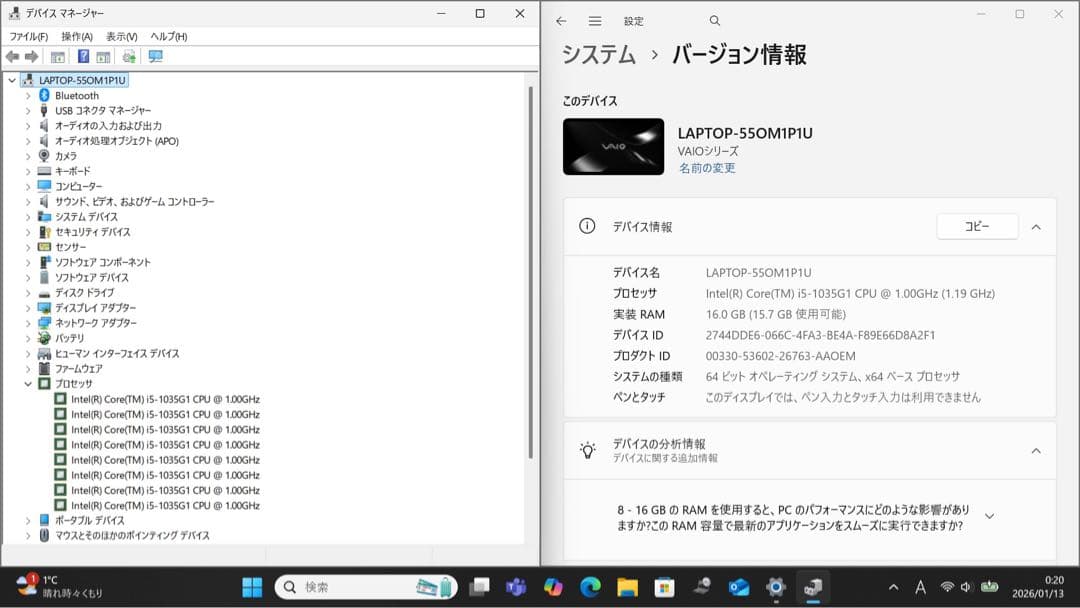Click the VAIO laptop device thumbnail
1080x608 pixels.
[613, 146]
